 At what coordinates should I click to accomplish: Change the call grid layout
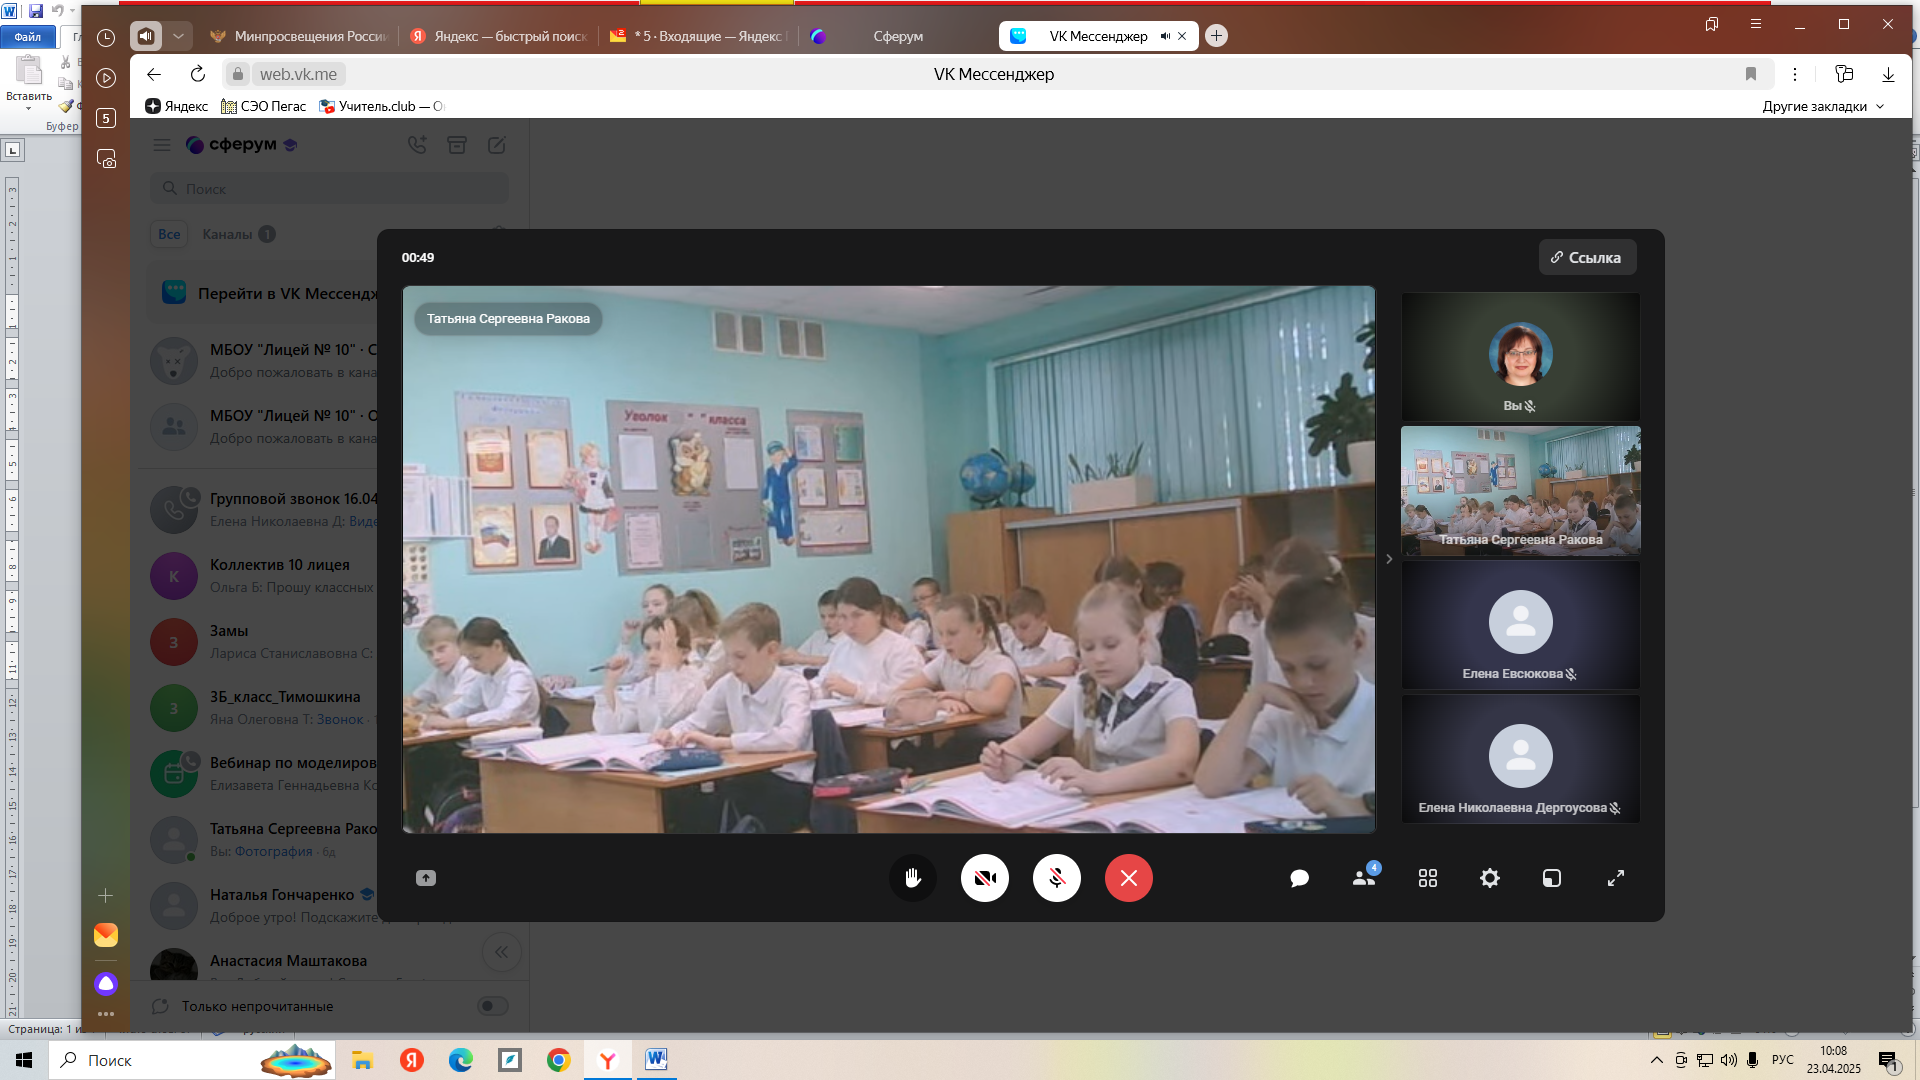click(1428, 878)
